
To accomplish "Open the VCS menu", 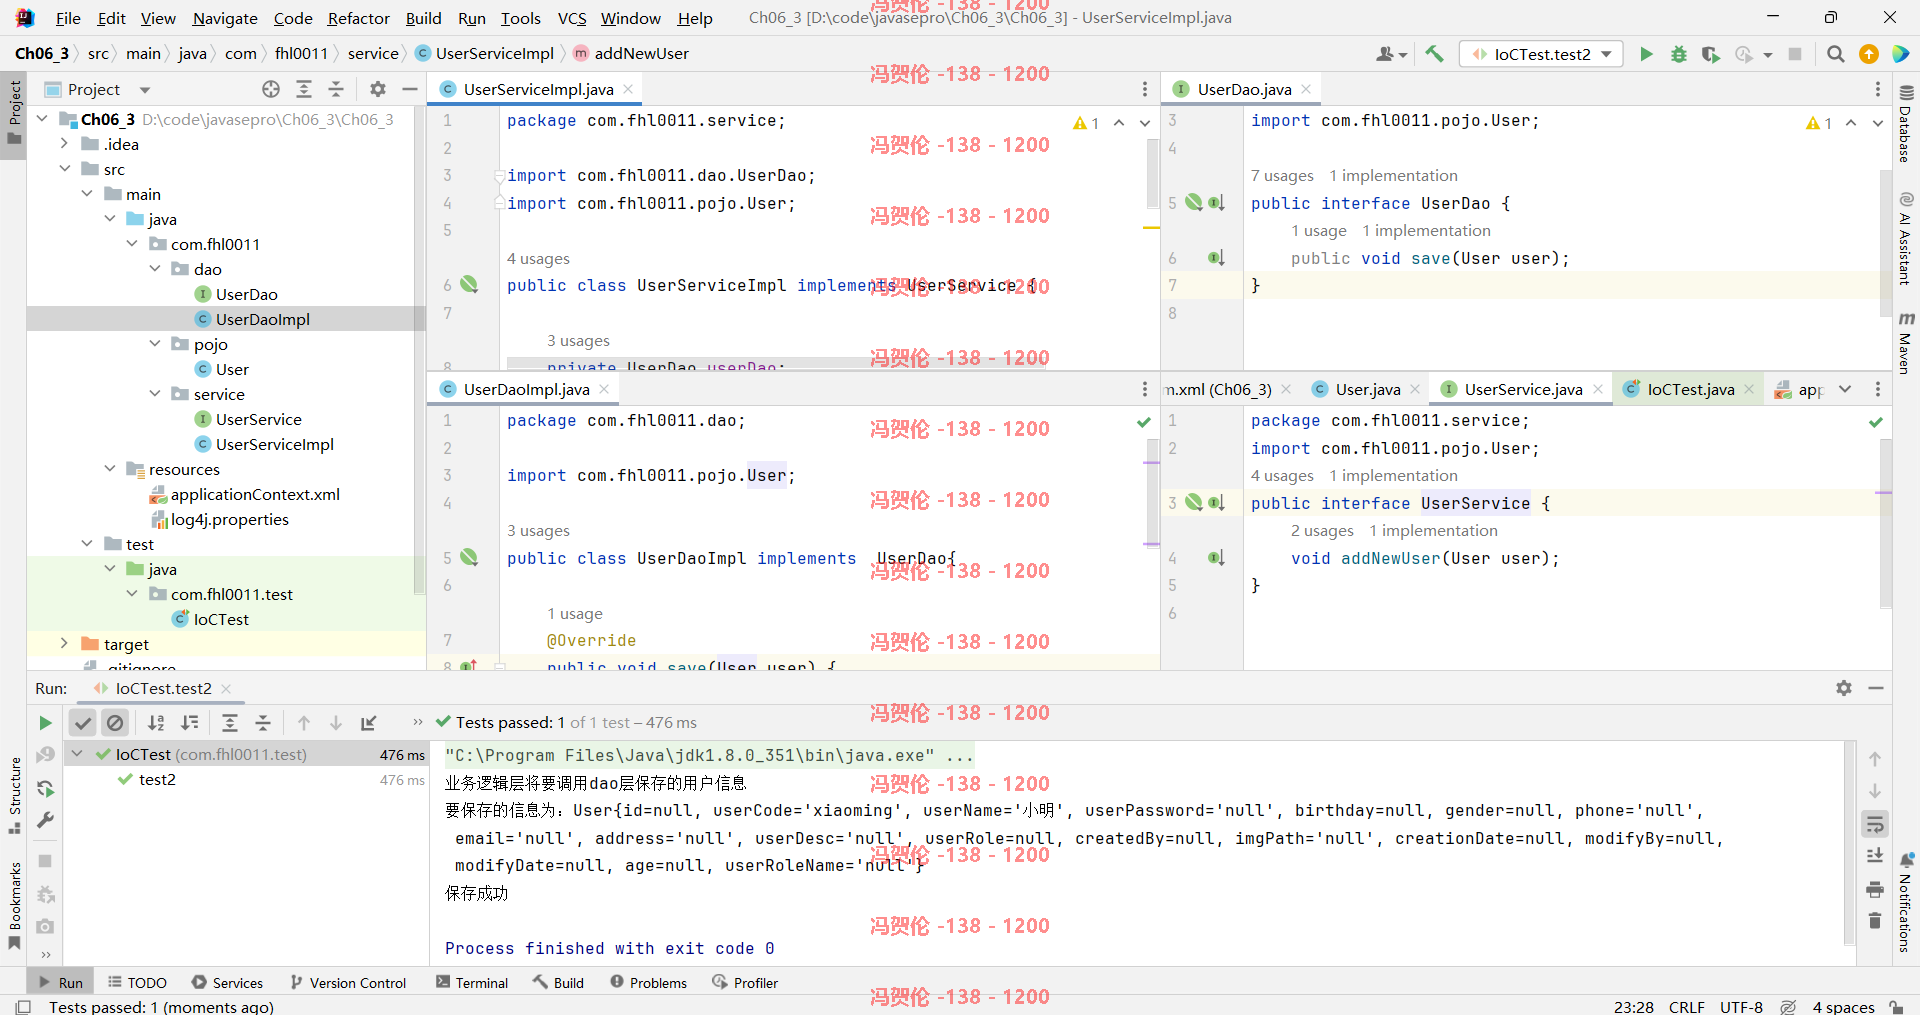I will pyautogui.click(x=572, y=18).
